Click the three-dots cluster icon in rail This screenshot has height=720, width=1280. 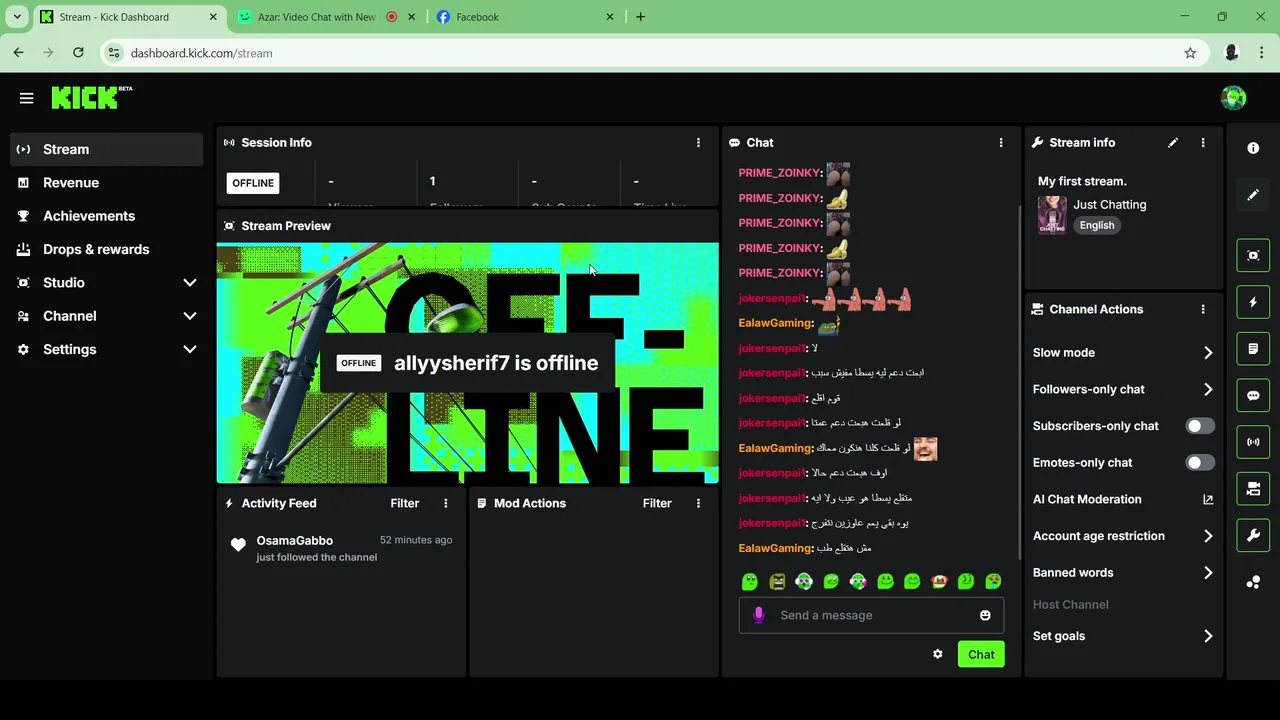1253,582
